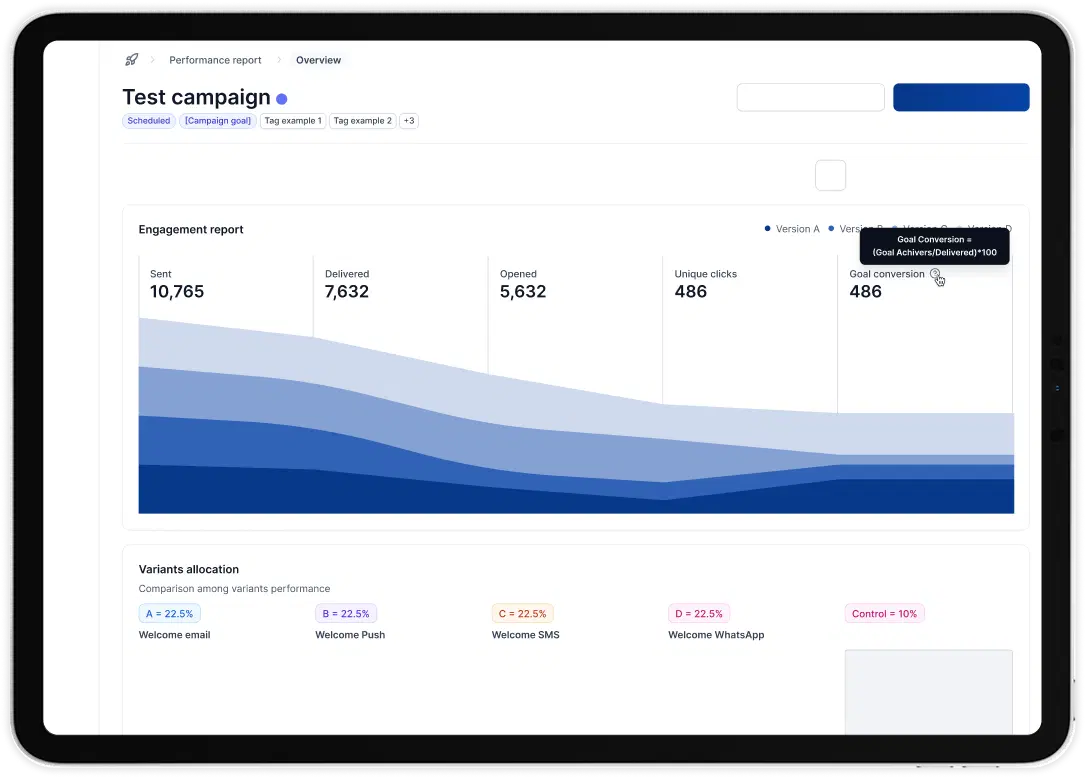Click the info icon beside Goal conversion
1086x778 pixels.
click(935, 274)
